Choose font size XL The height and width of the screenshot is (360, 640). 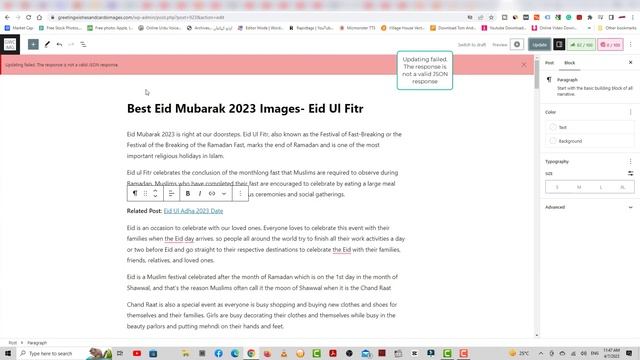point(623,187)
